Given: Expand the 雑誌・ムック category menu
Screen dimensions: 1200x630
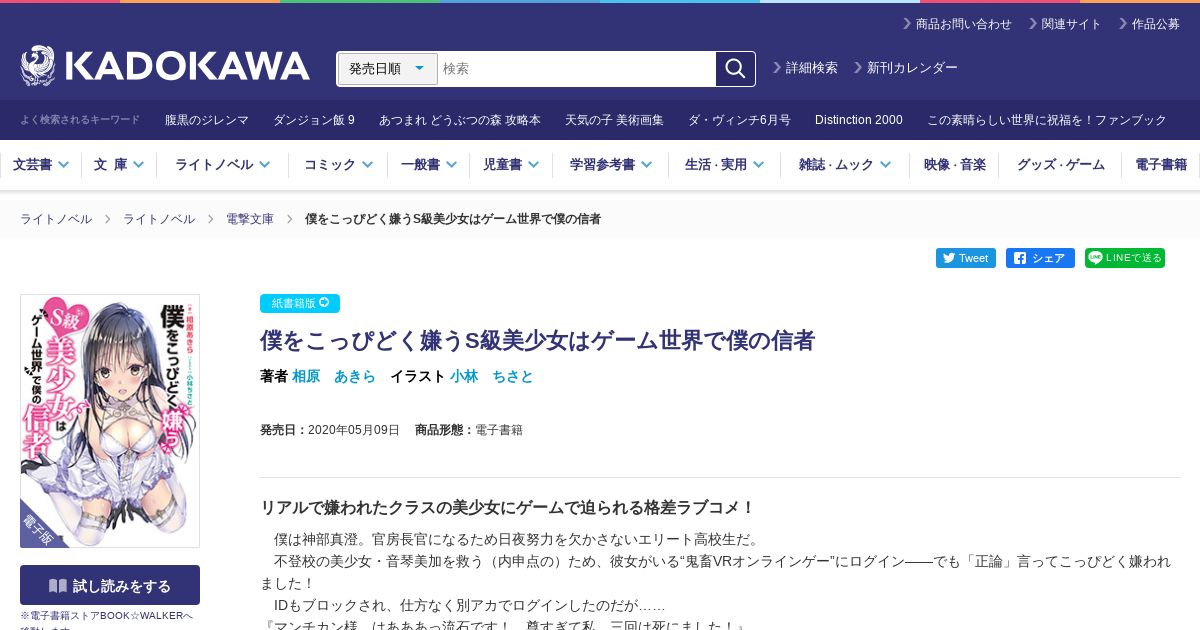Looking at the screenshot, I should coord(845,165).
